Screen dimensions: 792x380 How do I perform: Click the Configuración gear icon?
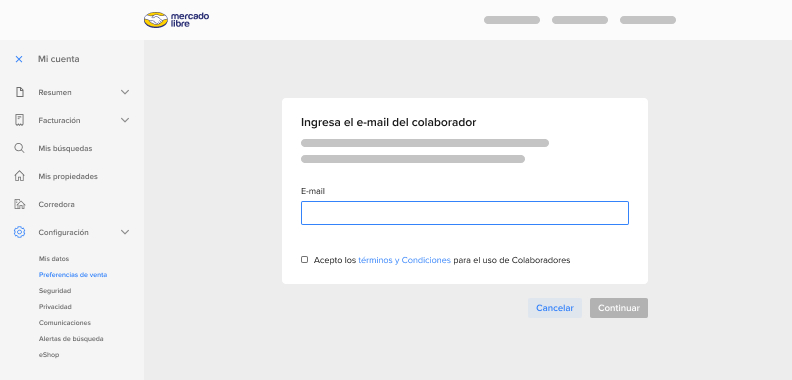click(19, 232)
